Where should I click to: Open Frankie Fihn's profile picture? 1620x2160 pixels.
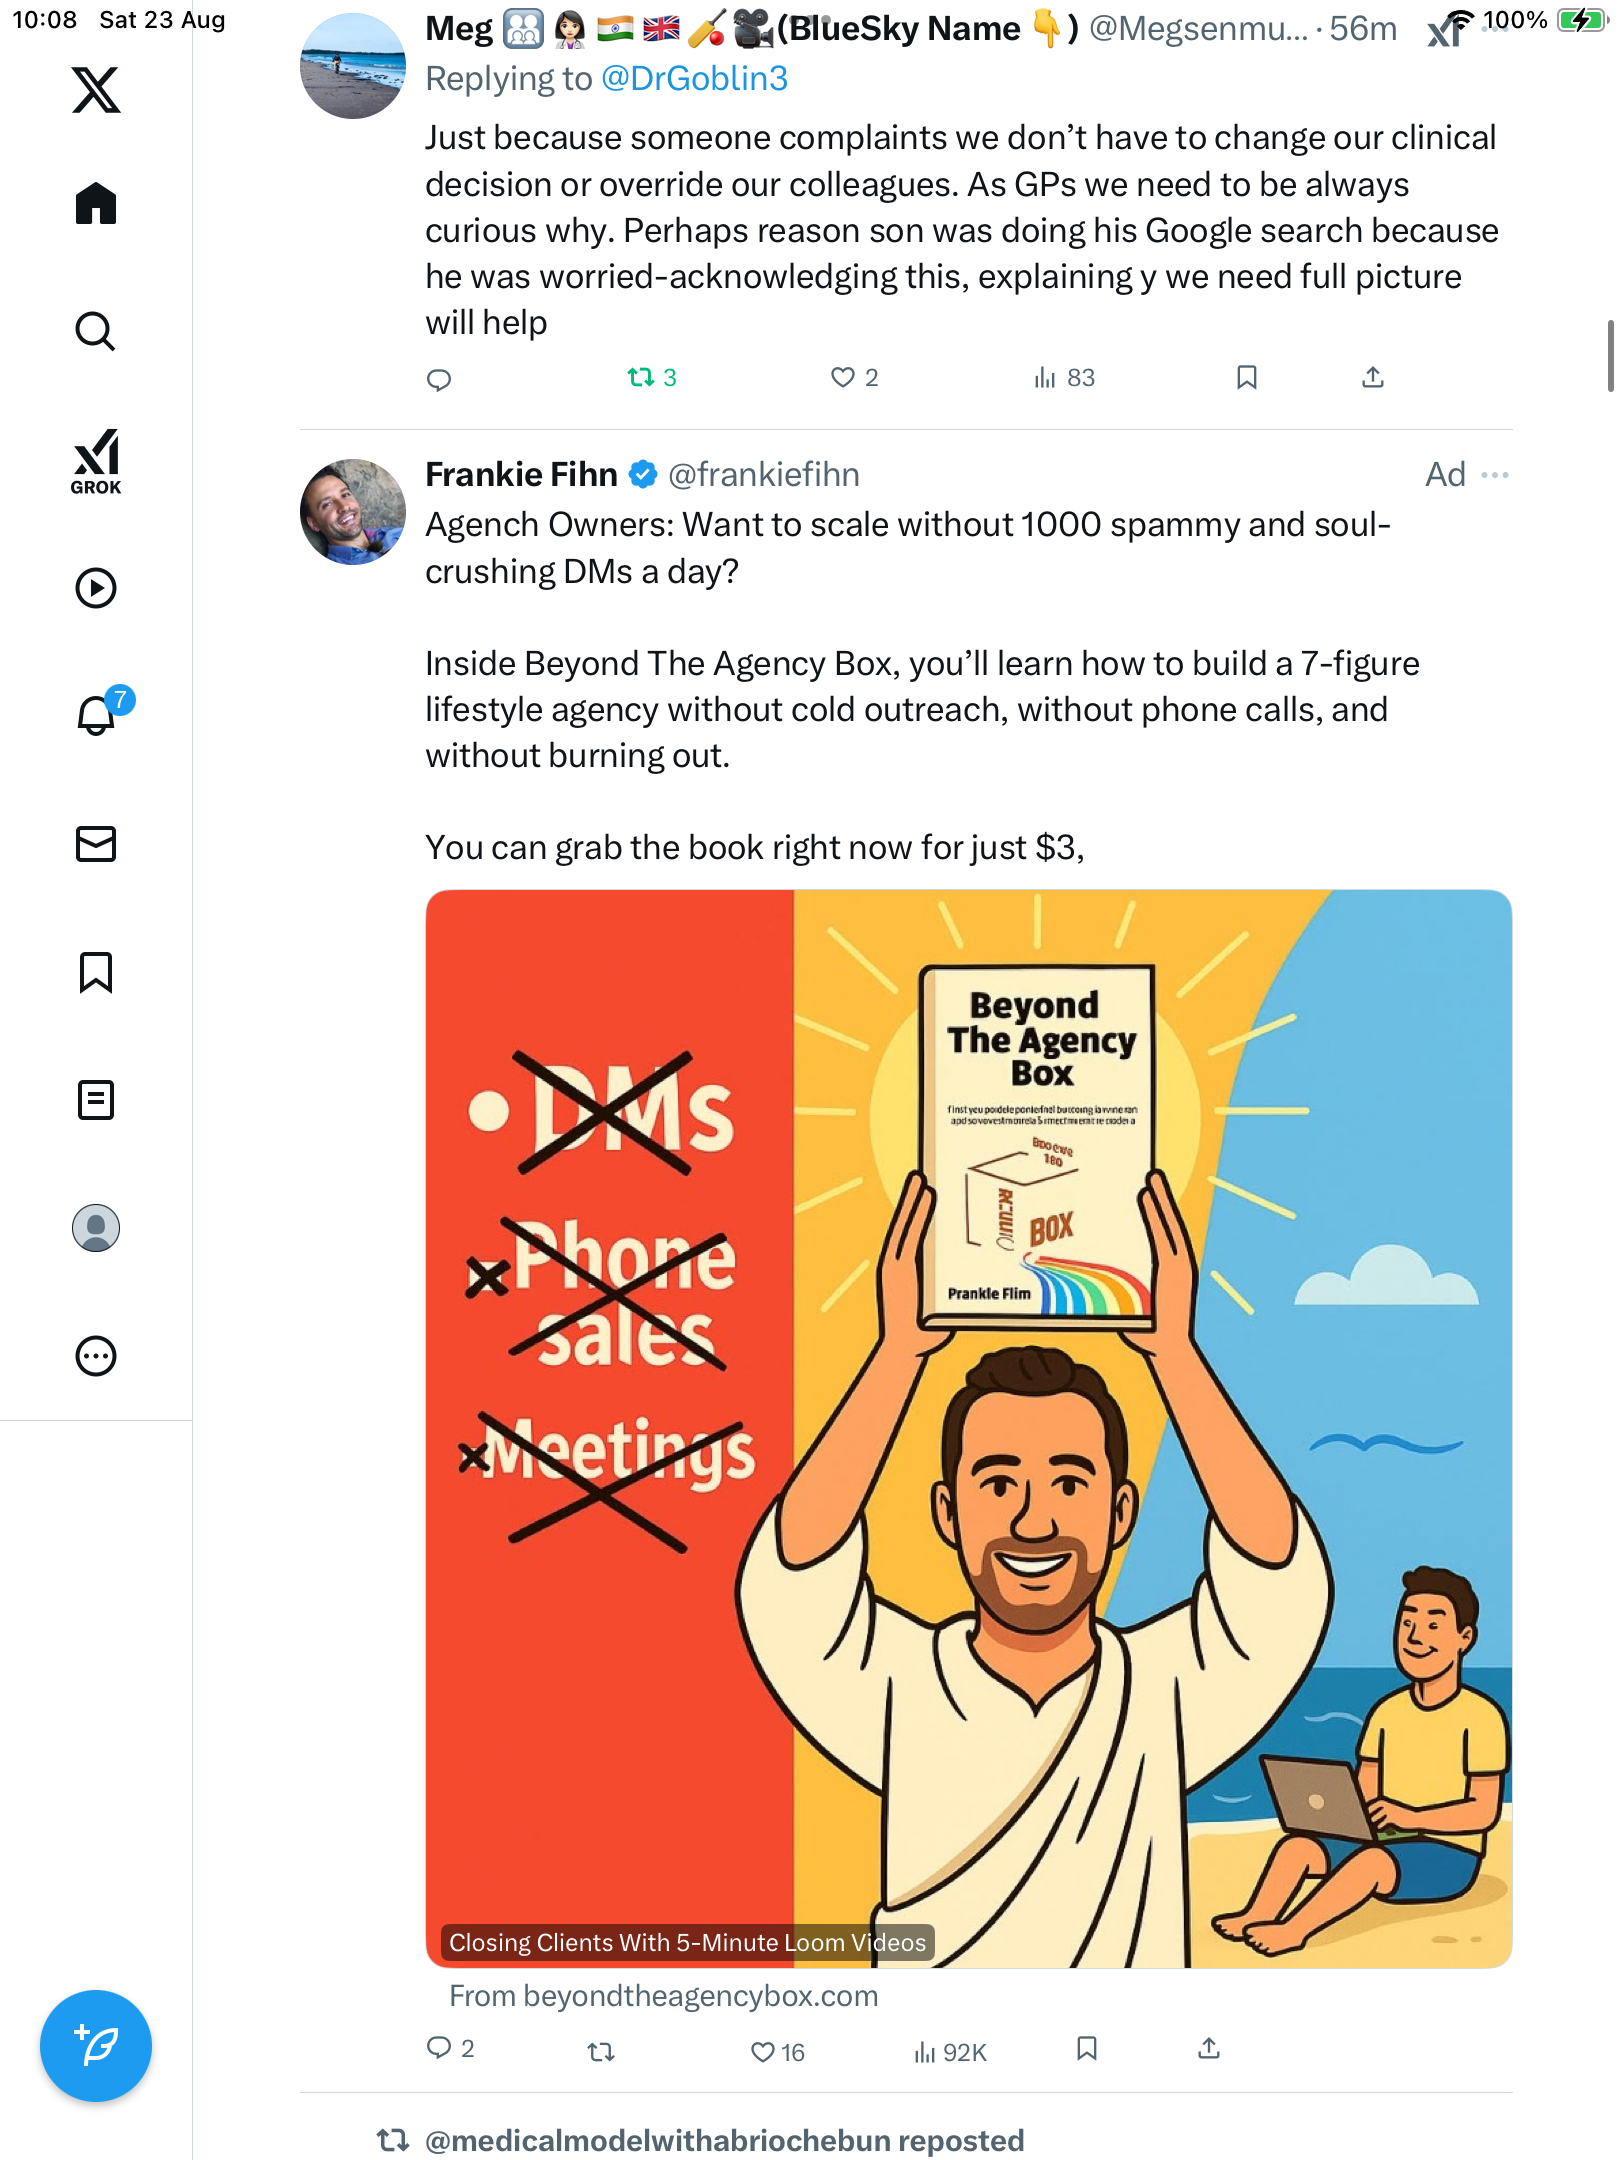(x=352, y=512)
